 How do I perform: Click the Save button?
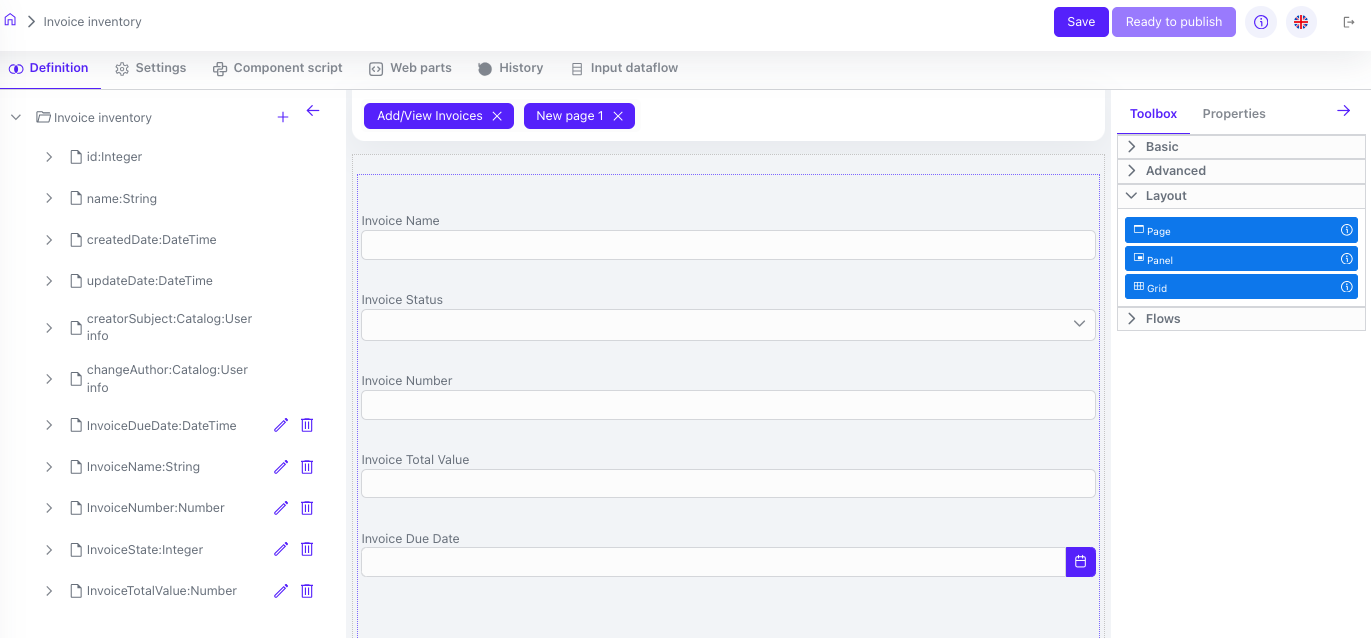coord(1080,22)
